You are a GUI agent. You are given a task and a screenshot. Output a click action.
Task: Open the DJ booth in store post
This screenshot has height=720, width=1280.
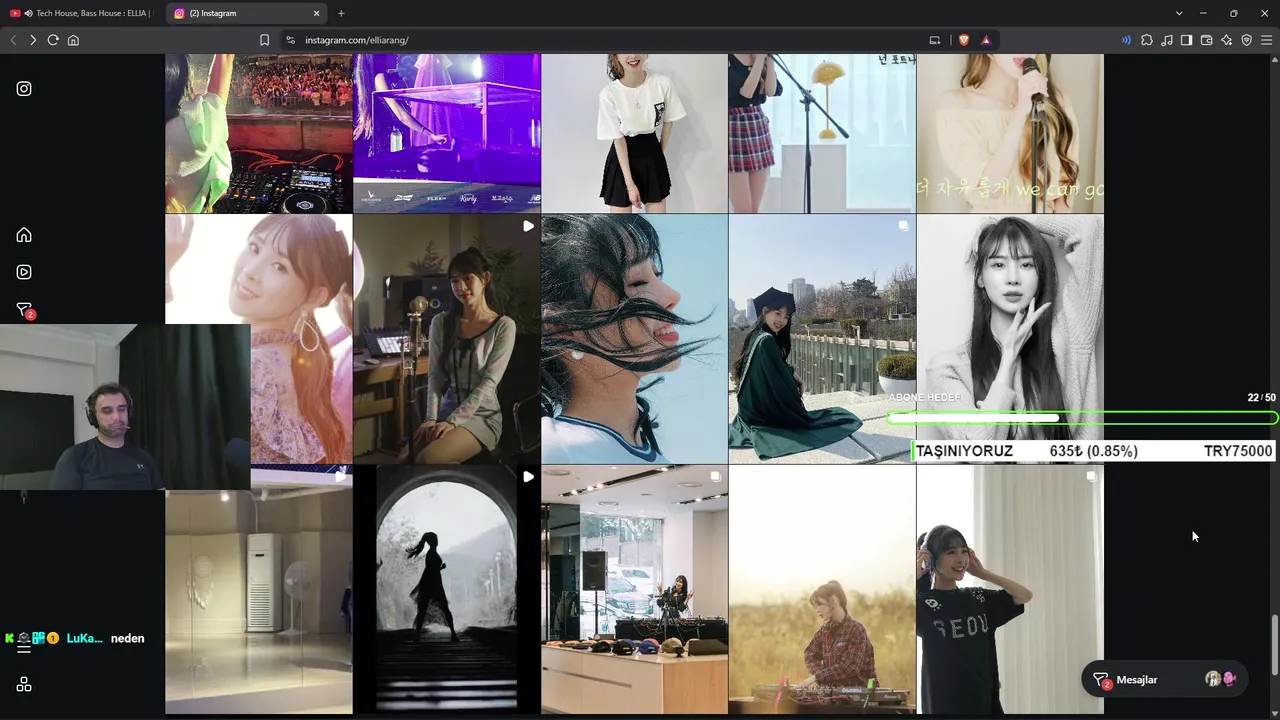coord(634,590)
